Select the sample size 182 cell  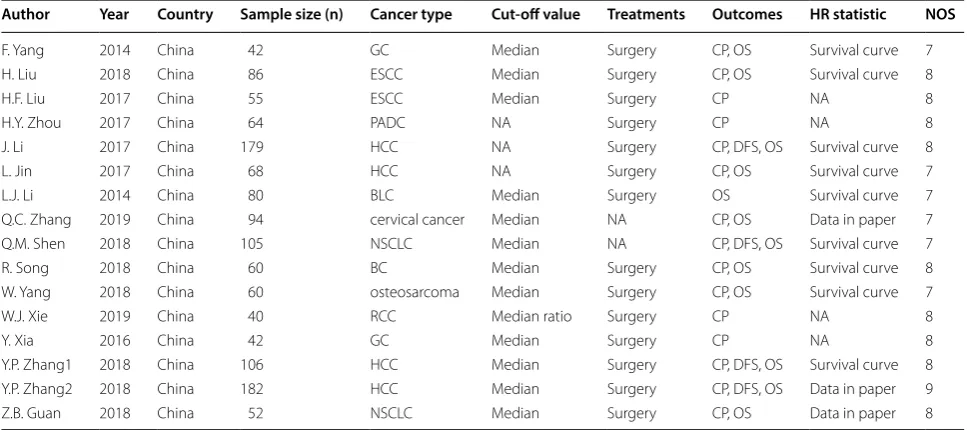click(252, 389)
